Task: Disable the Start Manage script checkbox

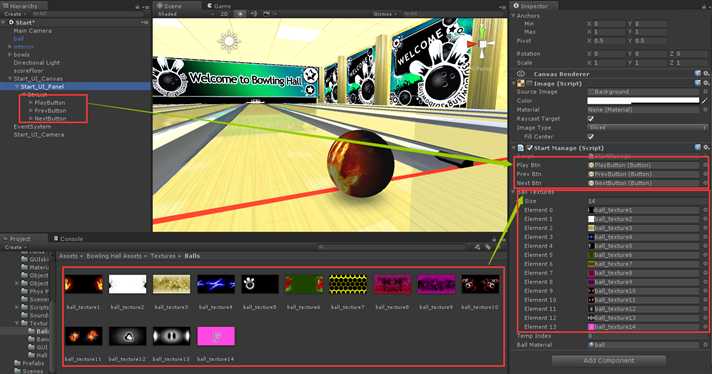Action: click(529, 148)
